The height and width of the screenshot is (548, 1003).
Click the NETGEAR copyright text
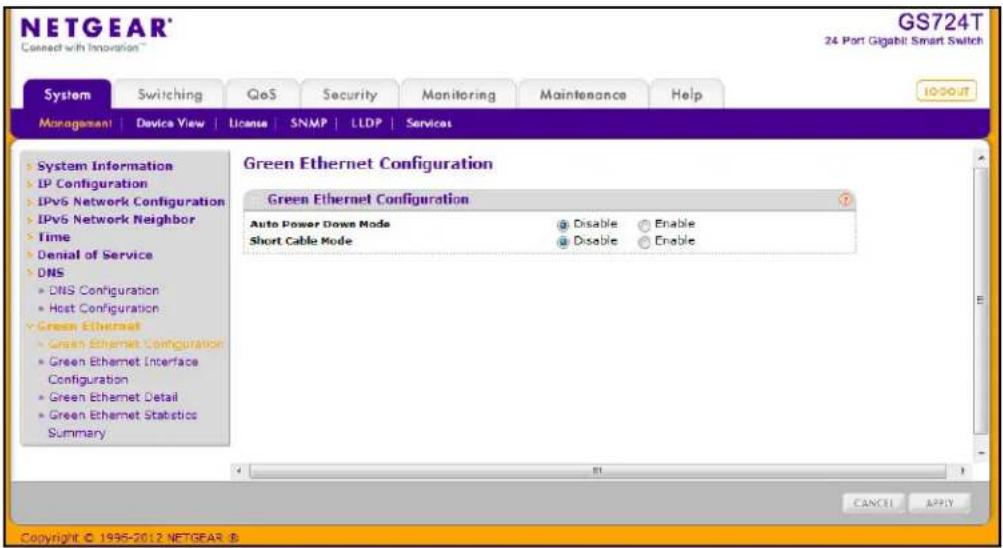(x=130, y=538)
